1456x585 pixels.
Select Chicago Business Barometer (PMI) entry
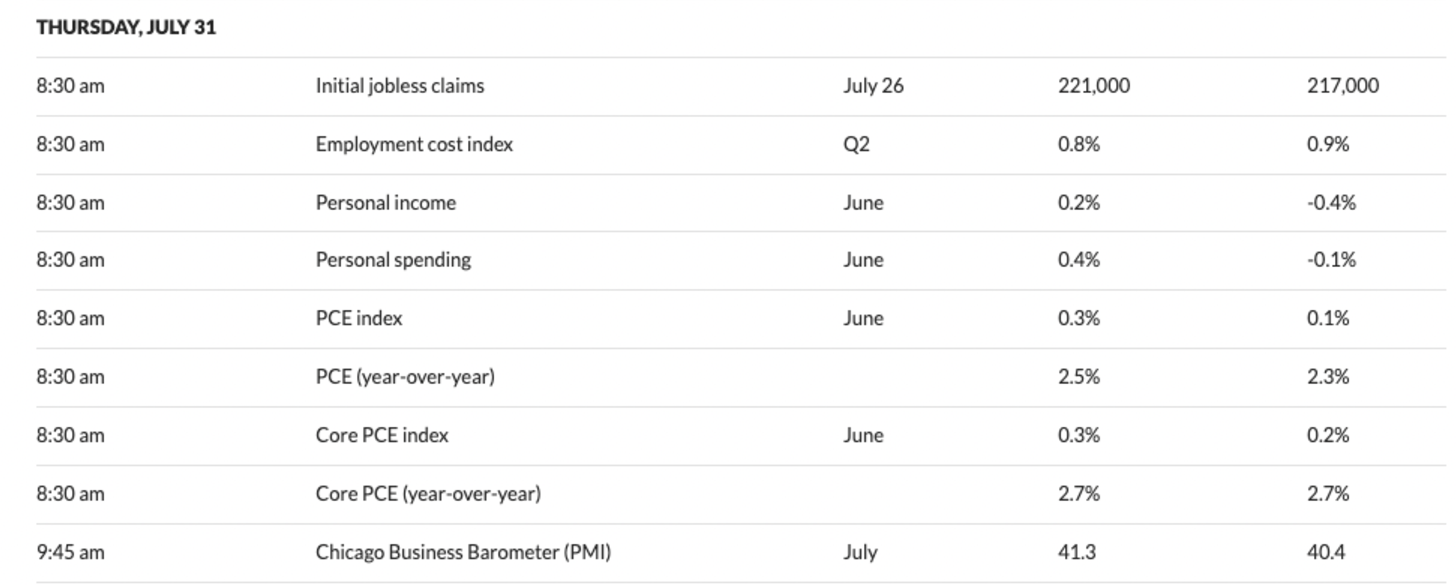pyautogui.click(x=463, y=552)
